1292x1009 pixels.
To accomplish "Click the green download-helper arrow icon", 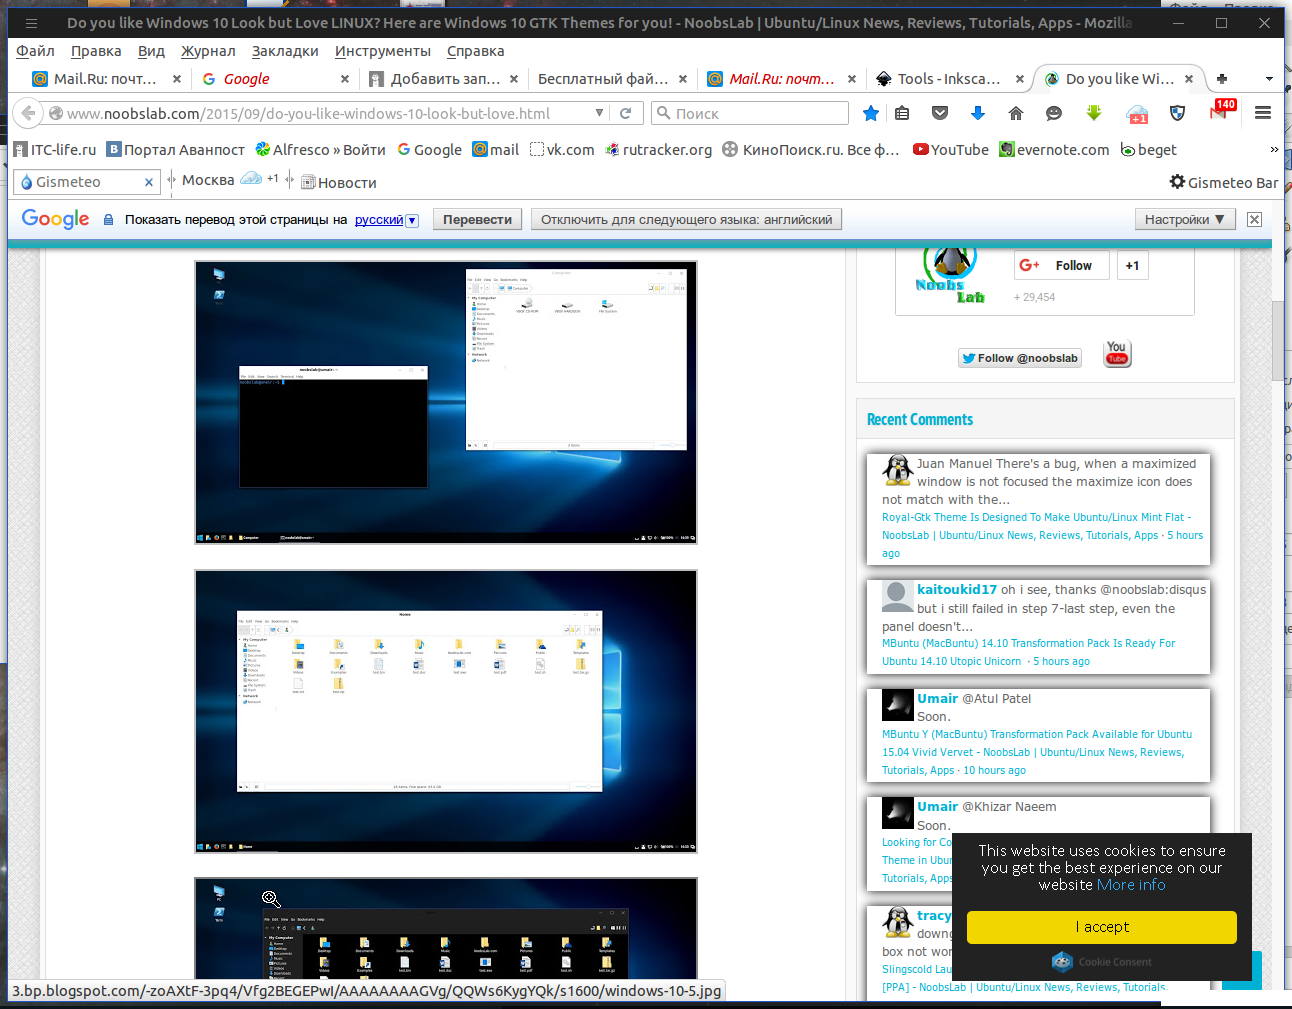I will click(1094, 113).
